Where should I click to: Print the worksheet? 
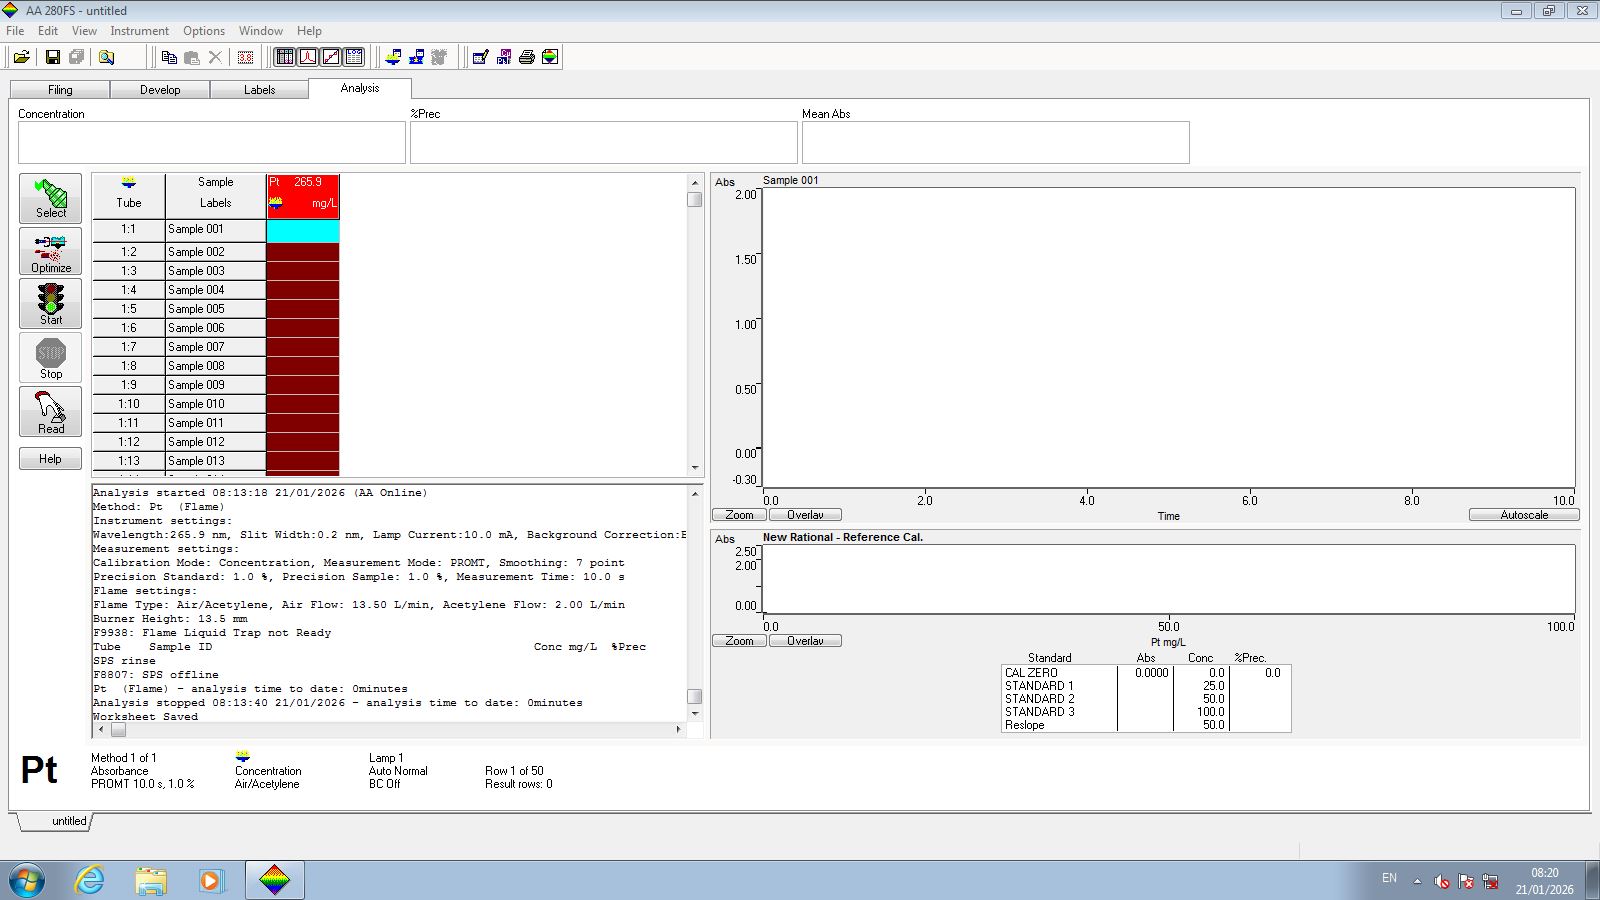point(525,57)
